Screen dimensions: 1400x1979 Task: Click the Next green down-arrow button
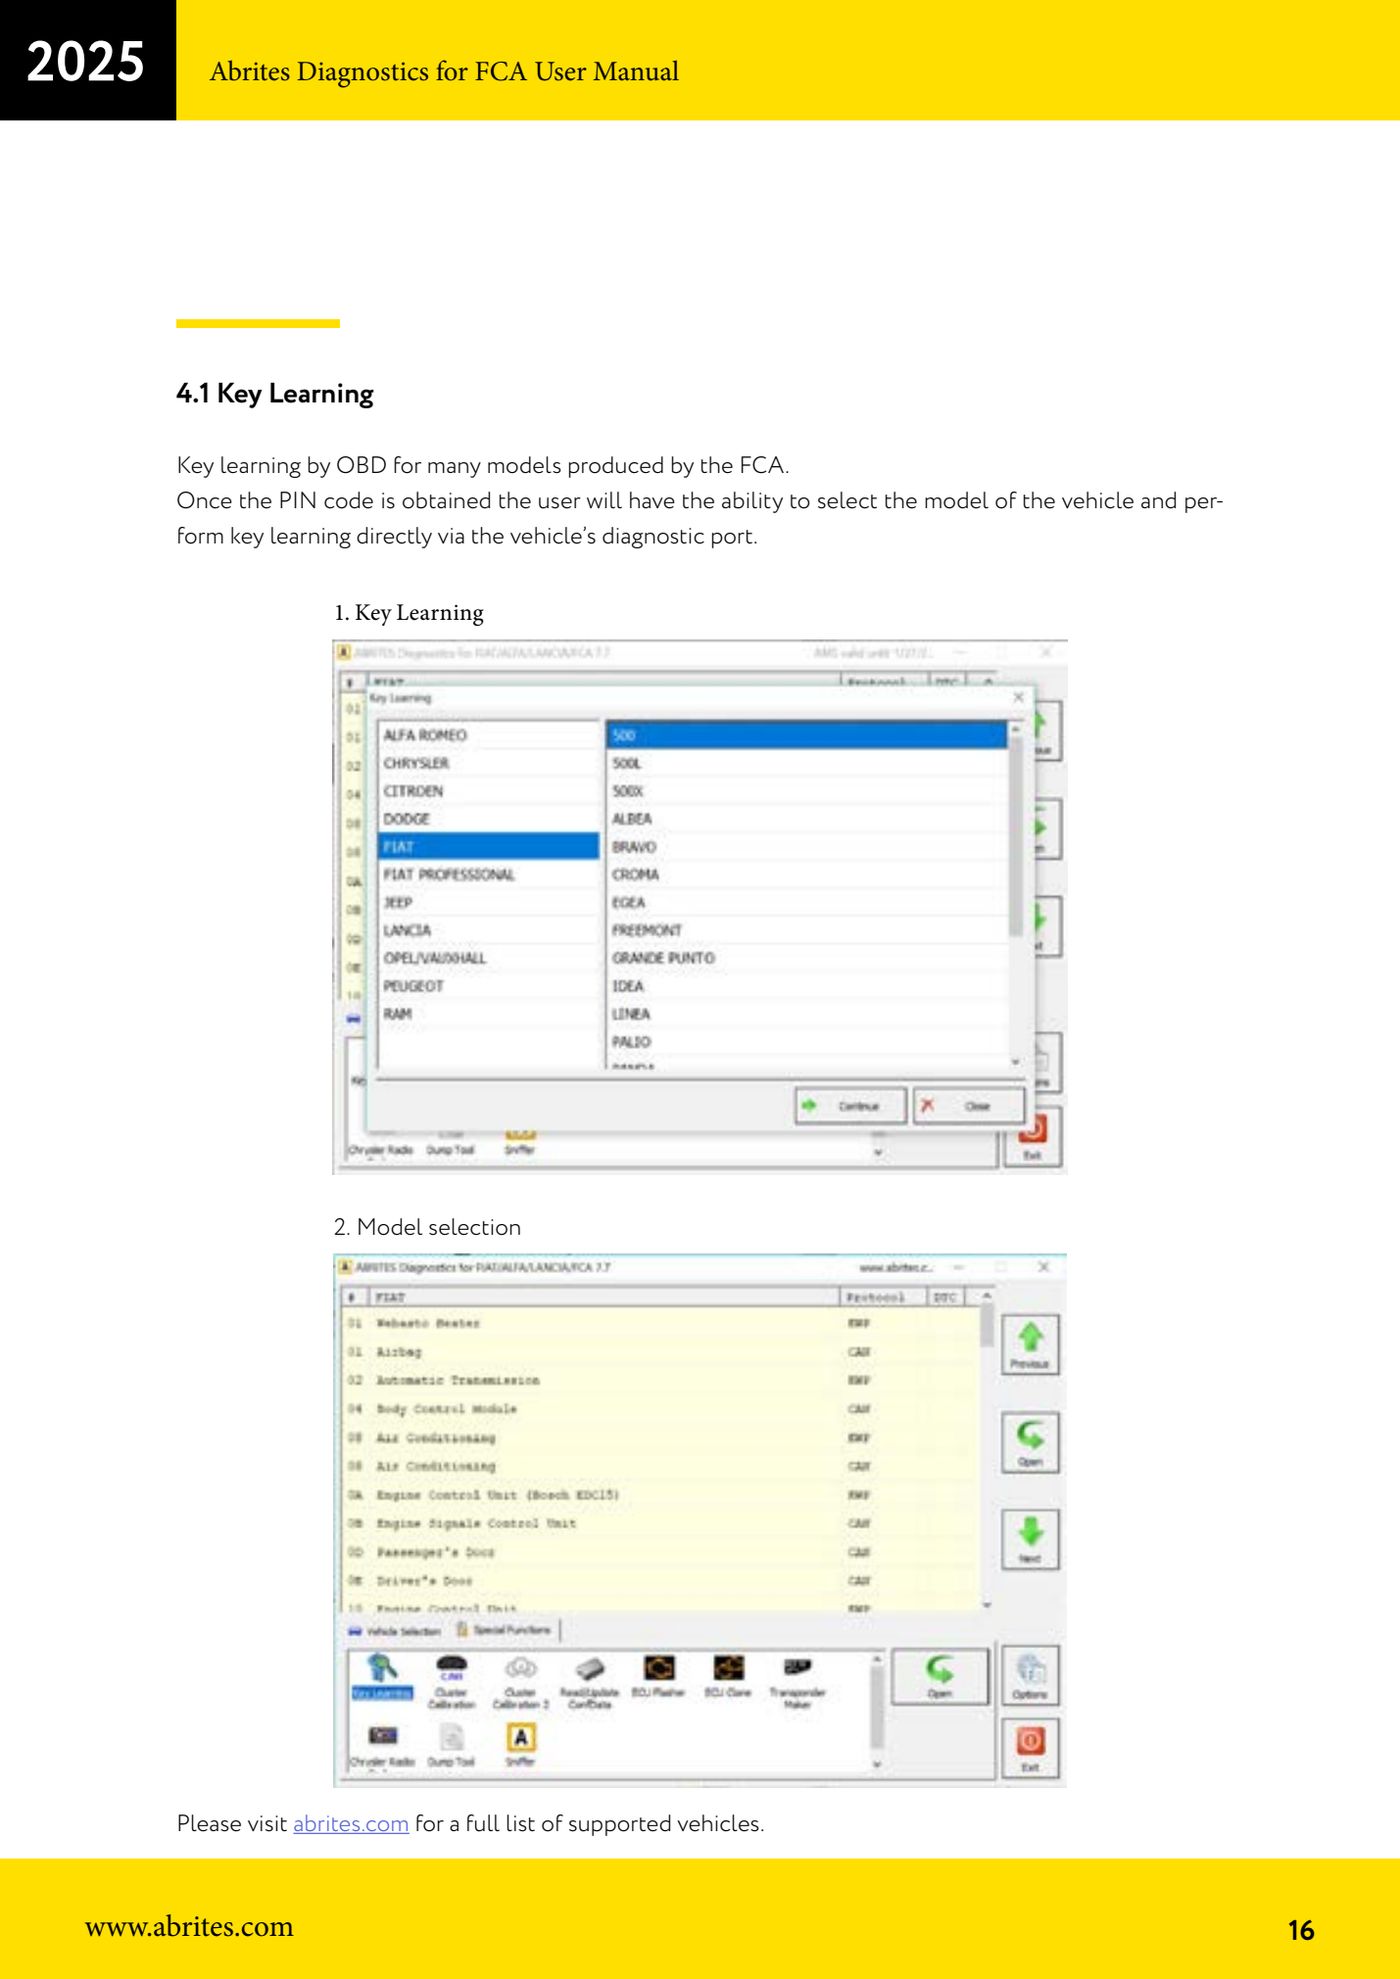tap(1030, 1540)
